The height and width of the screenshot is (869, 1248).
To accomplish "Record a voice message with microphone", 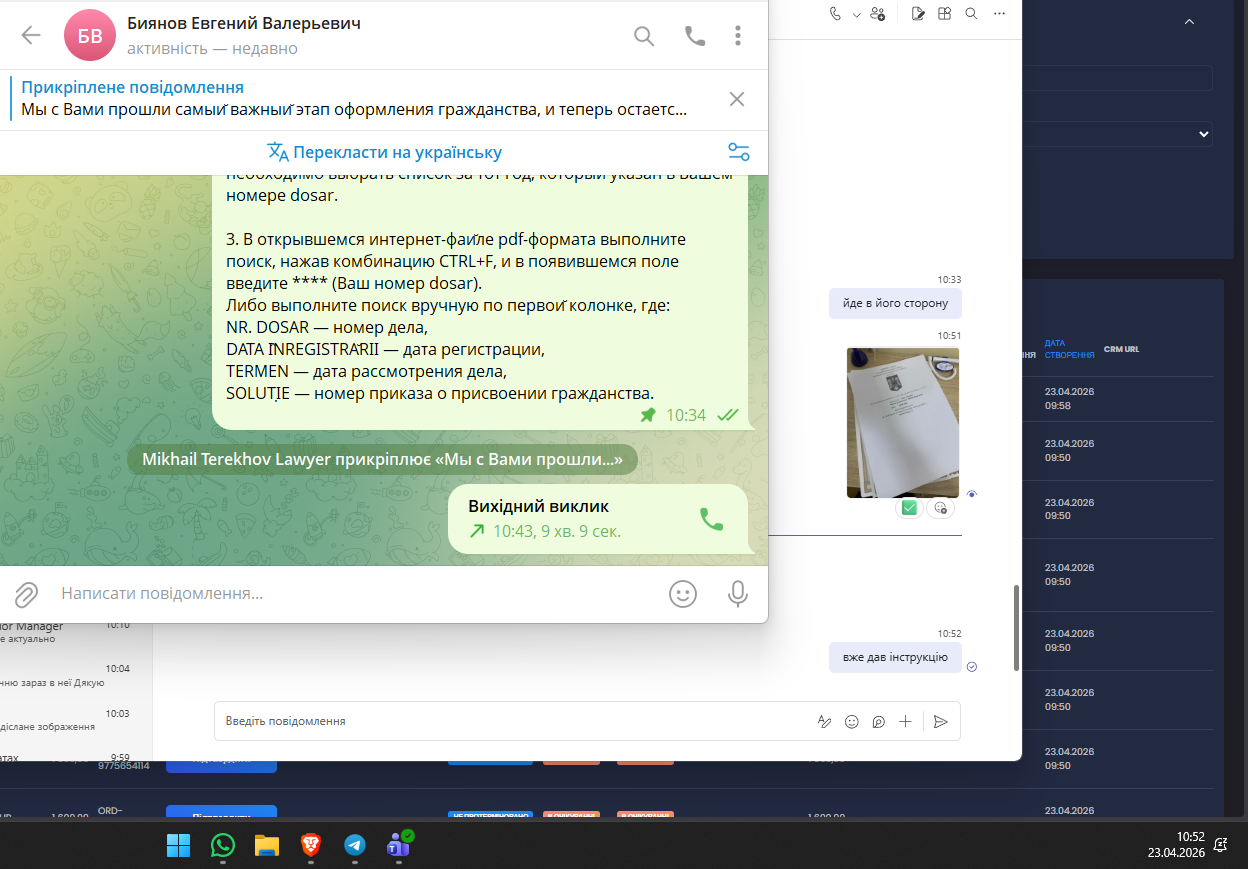I will tap(738, 594).
